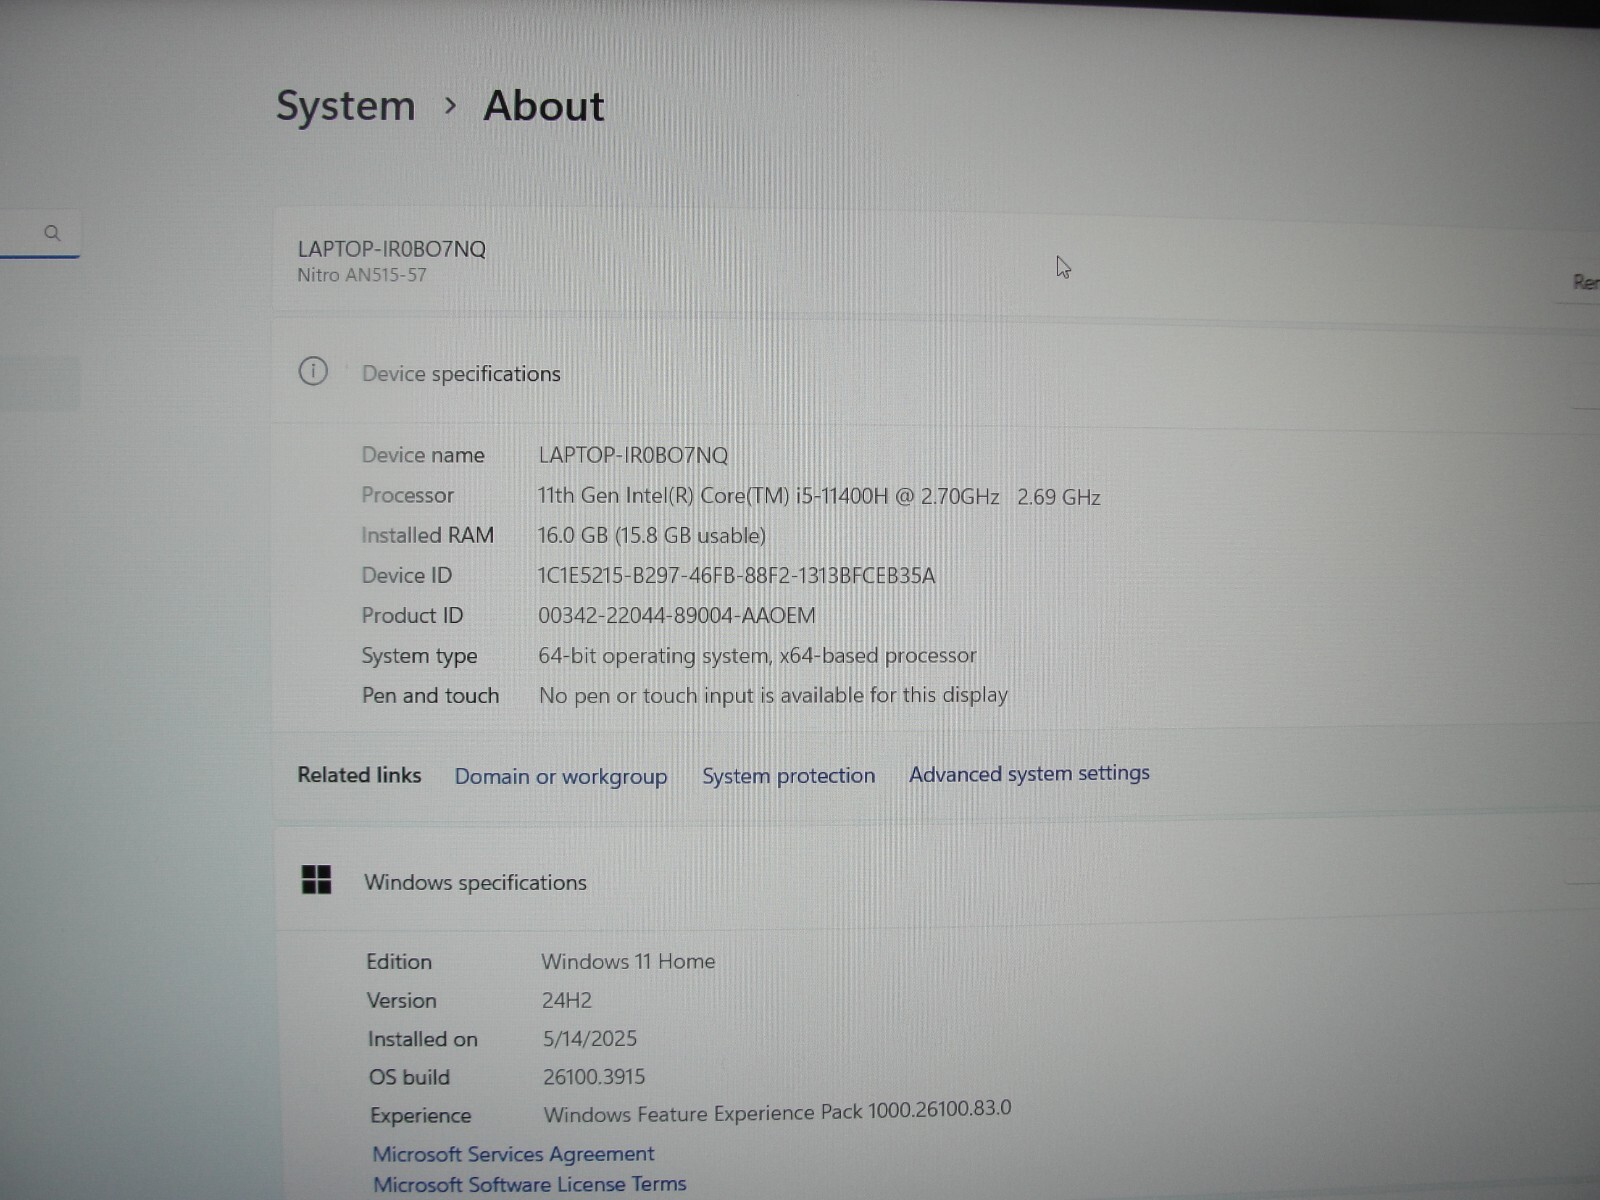Select the About heading in breadcrumb
This screenshot has height=1200, width=1600.
544,106
